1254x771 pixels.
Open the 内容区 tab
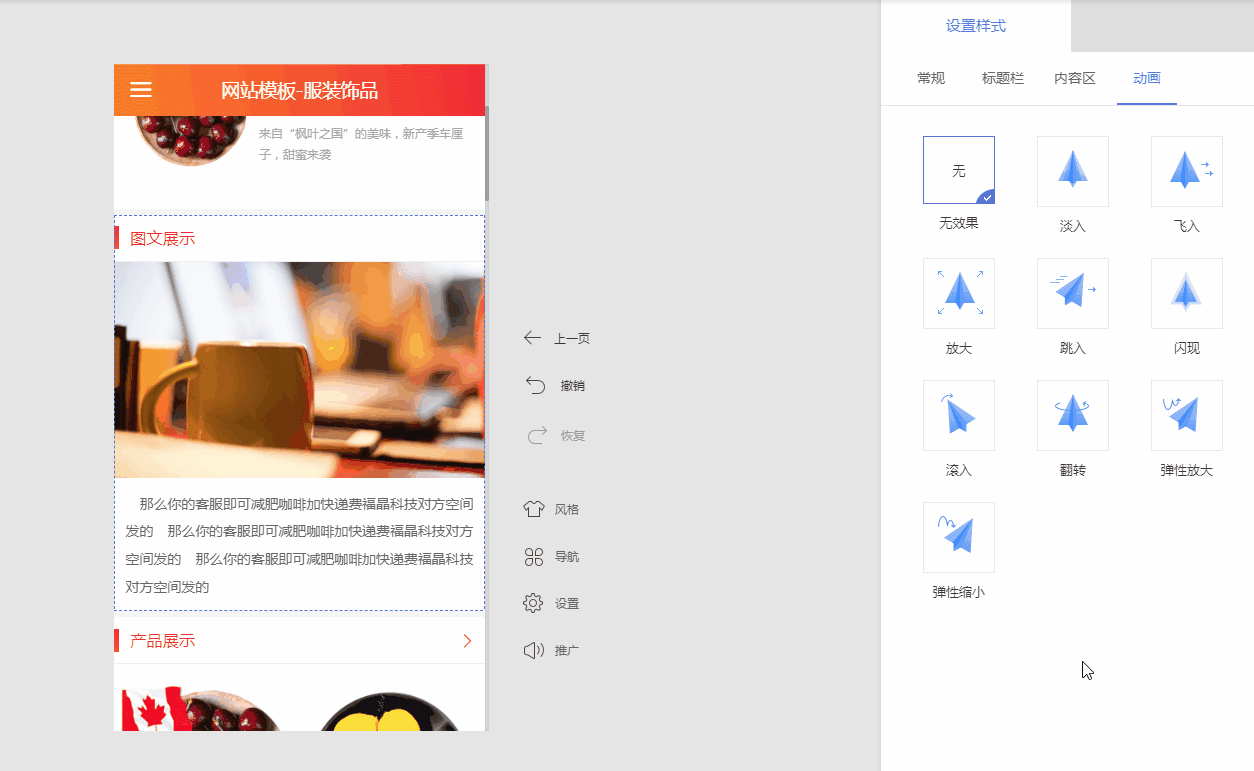tap(1075, 78)
